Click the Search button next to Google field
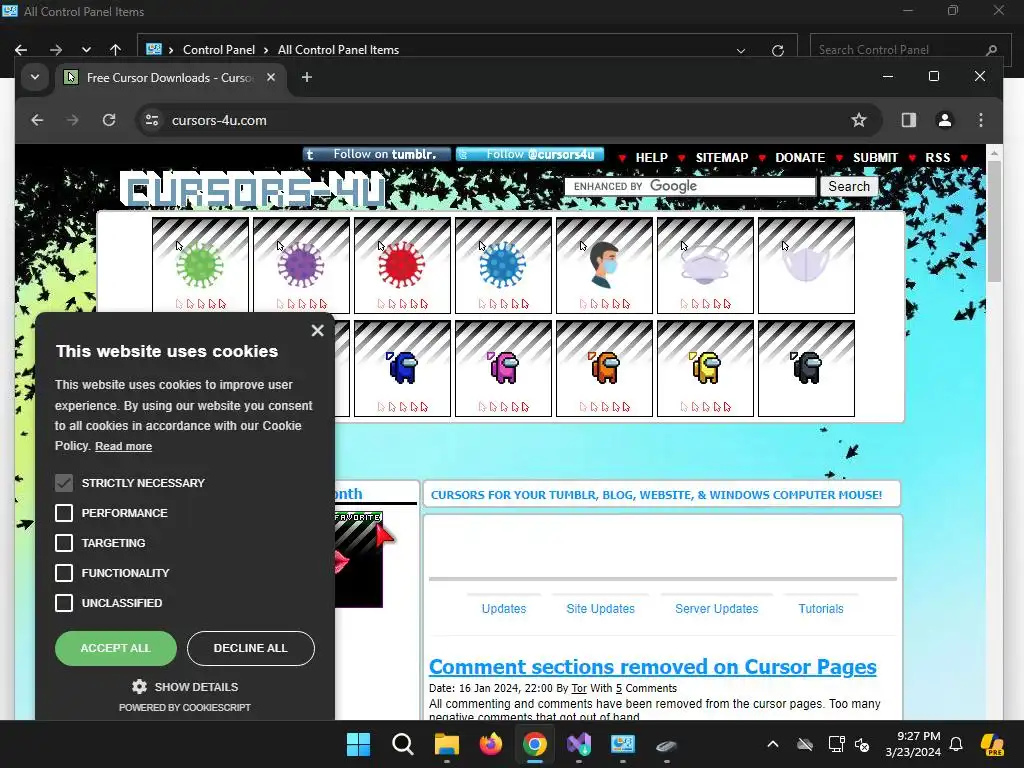Screen dimensions: 1024x768 (x=849, y=186)
